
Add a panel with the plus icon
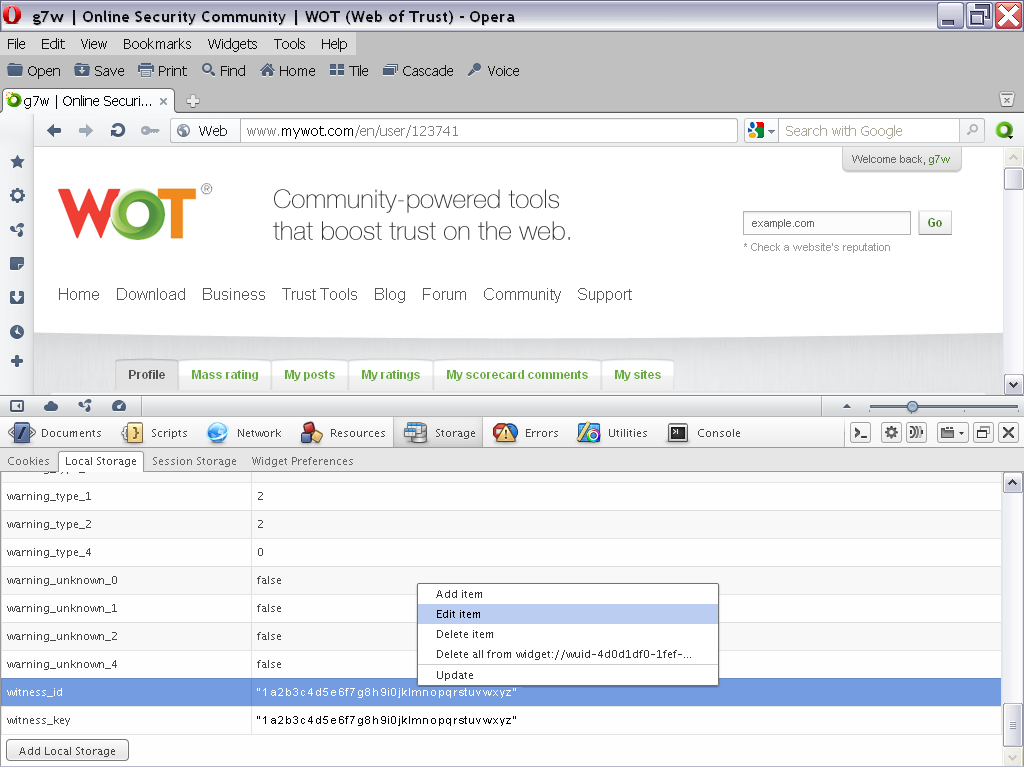tap(17, 361)
